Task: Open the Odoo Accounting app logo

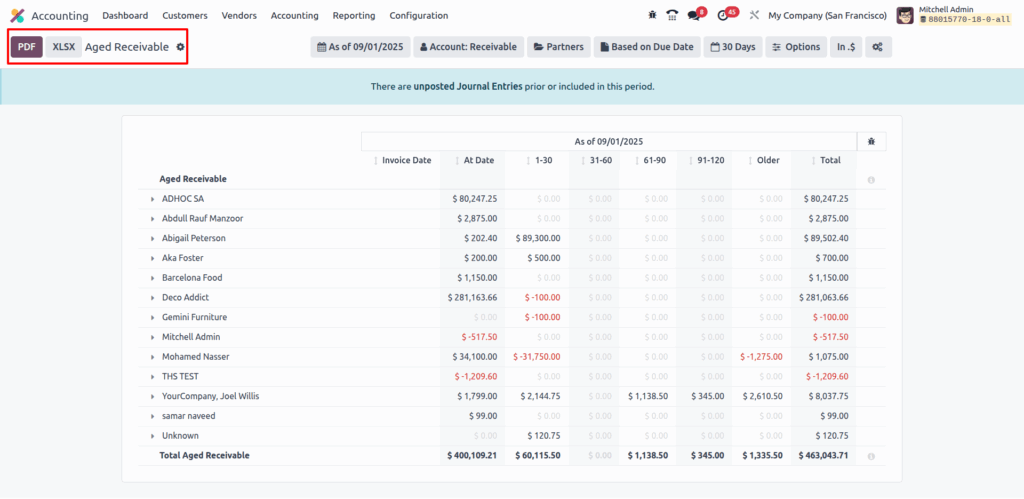Action: pyautogui.click(x=17, y=16)
